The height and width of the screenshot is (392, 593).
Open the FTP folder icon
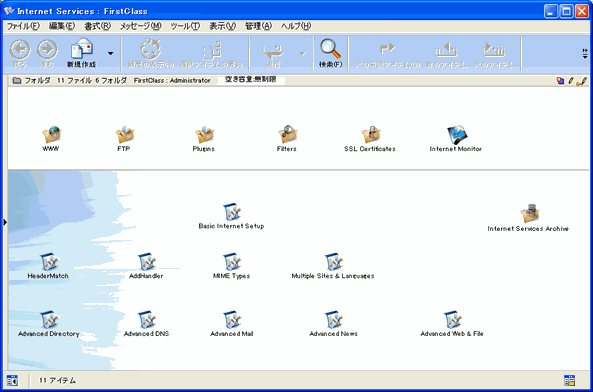tap(124, 135)
